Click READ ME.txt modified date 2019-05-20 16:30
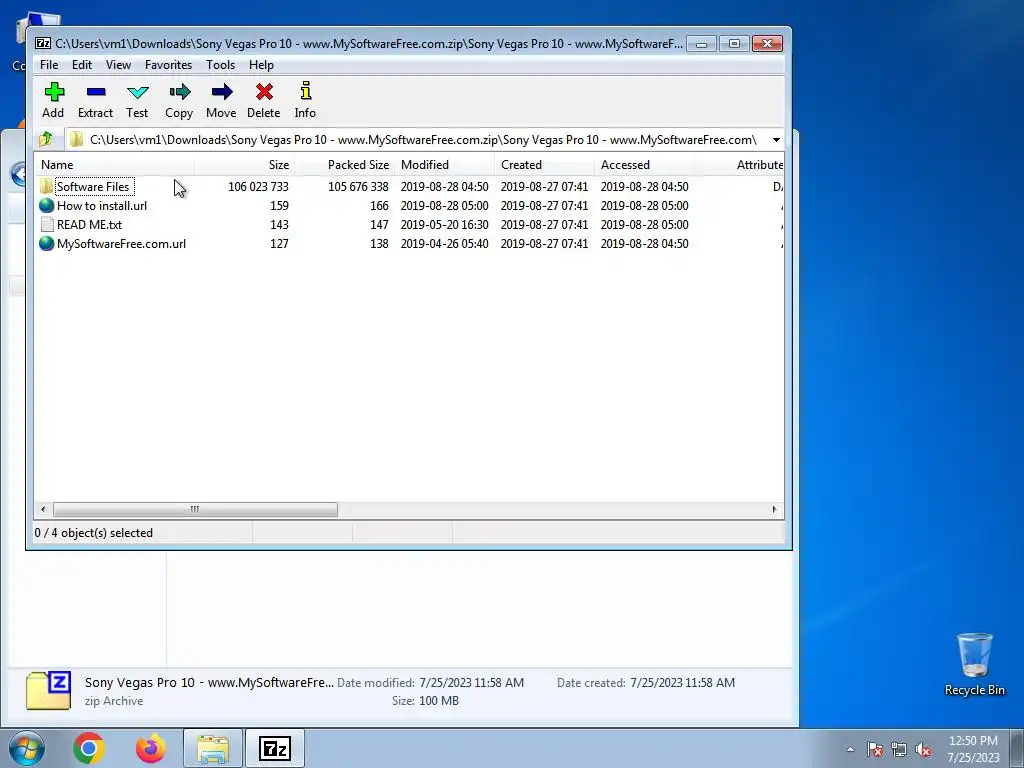The height and width of the screenshot is (768, 1024). (x=444, y=225)
